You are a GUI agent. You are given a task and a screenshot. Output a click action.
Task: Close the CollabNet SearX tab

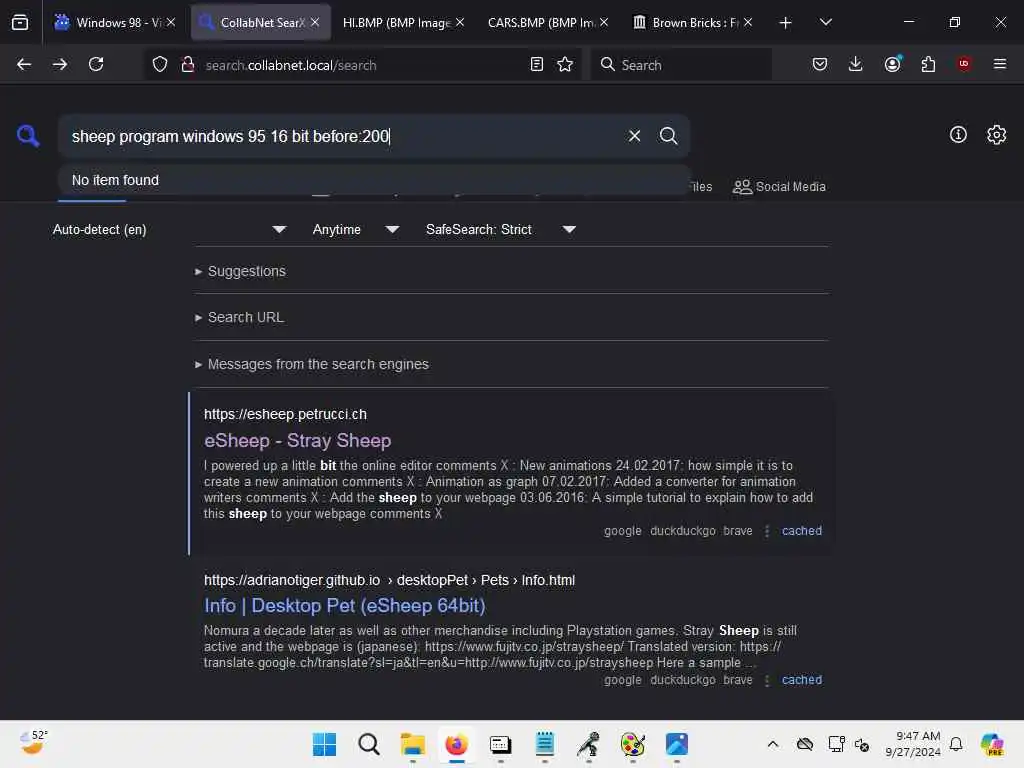(x=315, y=23)
